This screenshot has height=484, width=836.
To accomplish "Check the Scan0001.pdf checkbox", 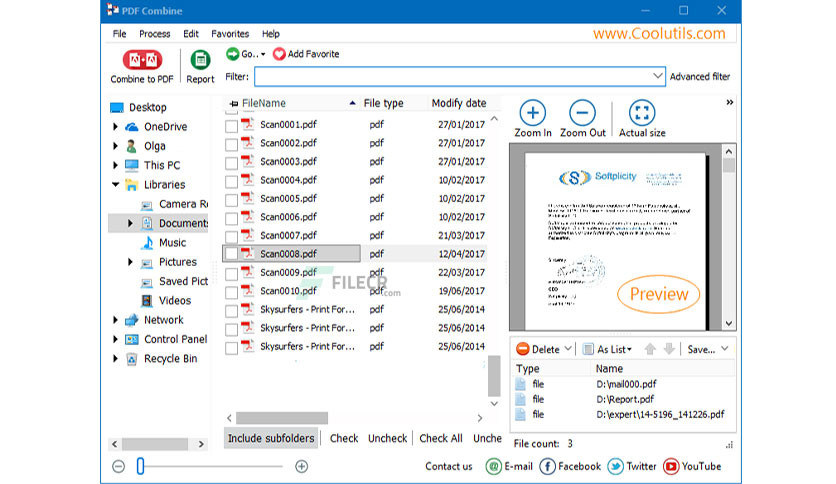I will coord(231,126).
